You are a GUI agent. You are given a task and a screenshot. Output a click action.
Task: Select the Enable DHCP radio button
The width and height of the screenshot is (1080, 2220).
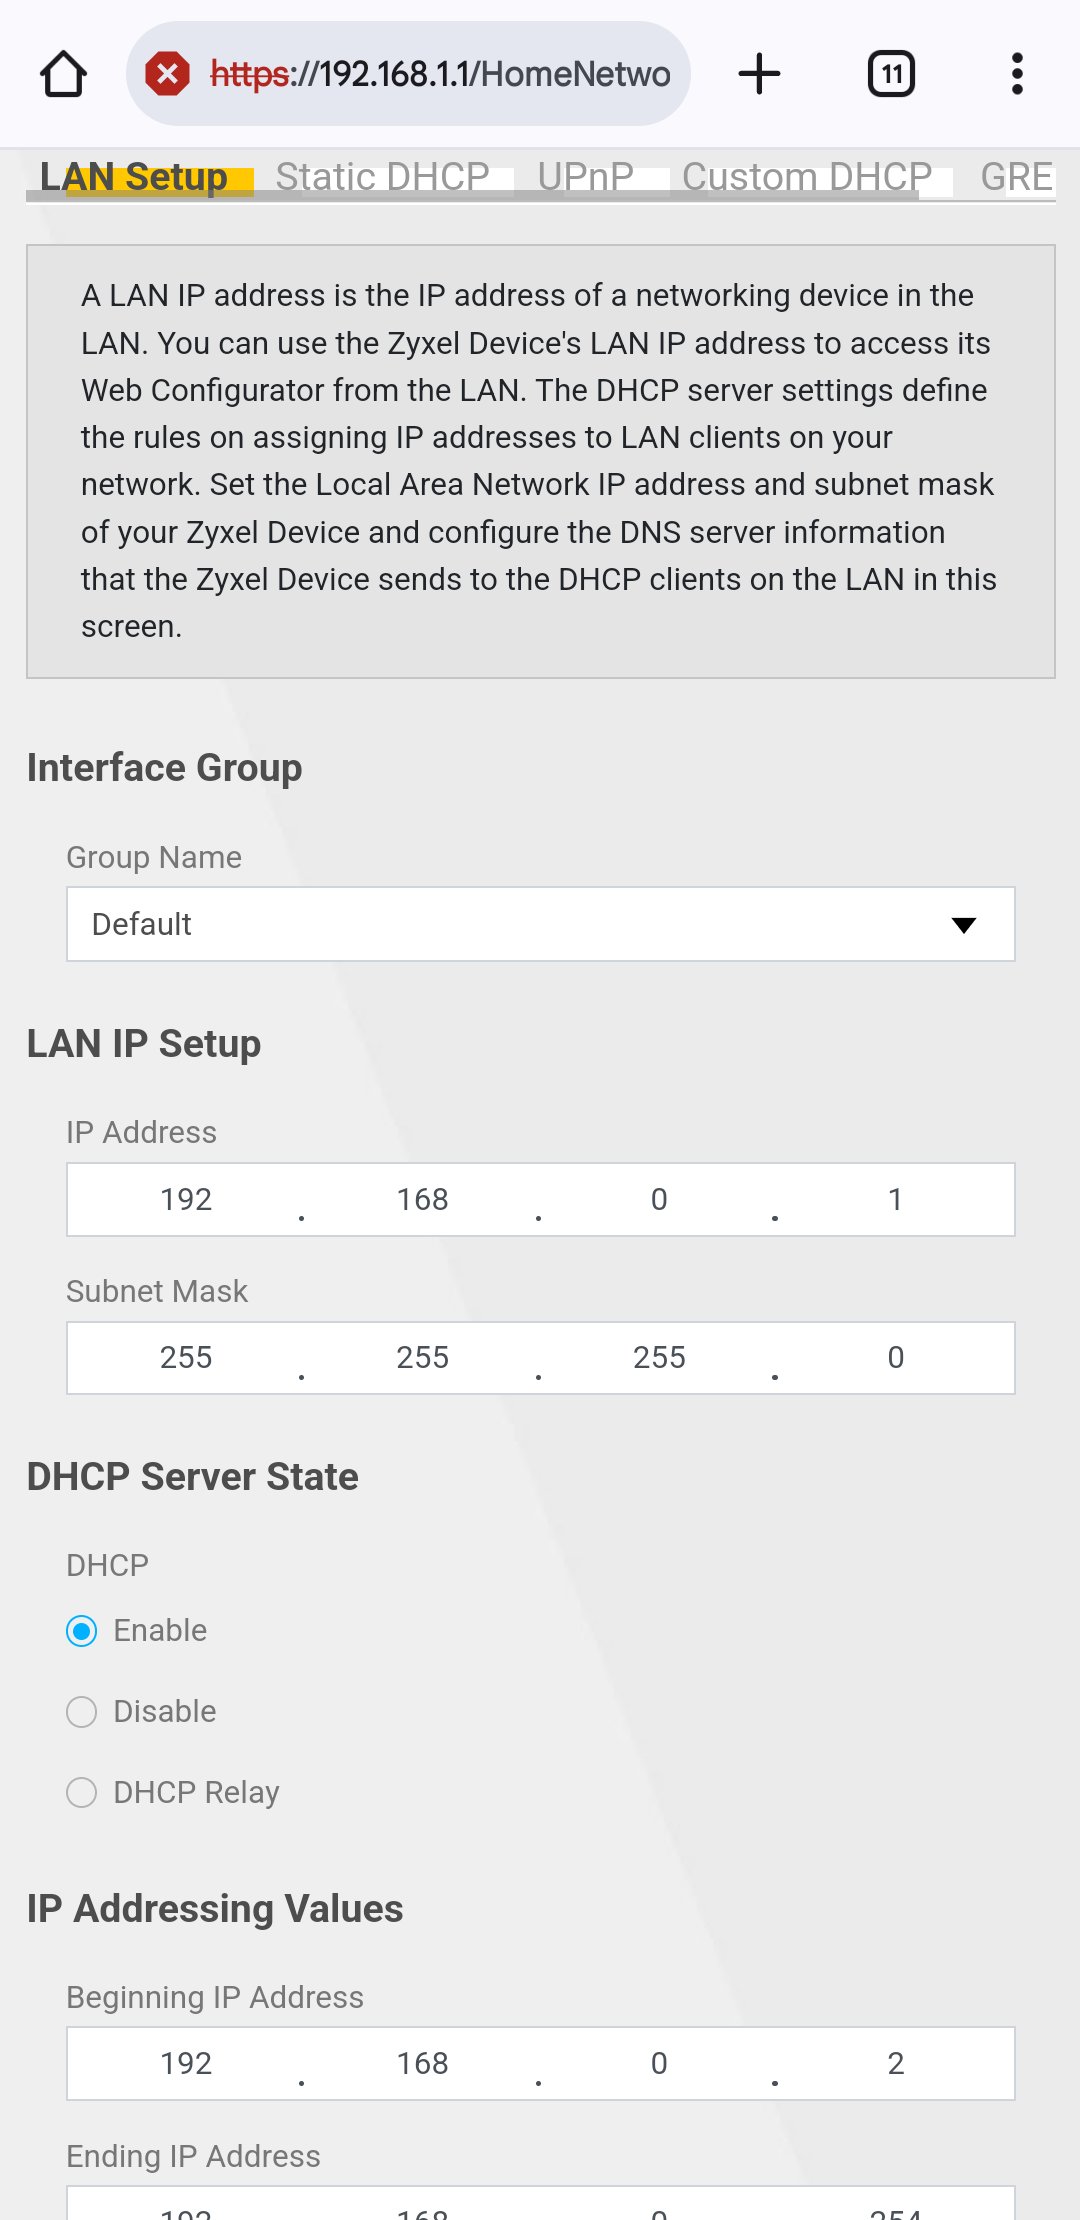[x=82, y=1631]
